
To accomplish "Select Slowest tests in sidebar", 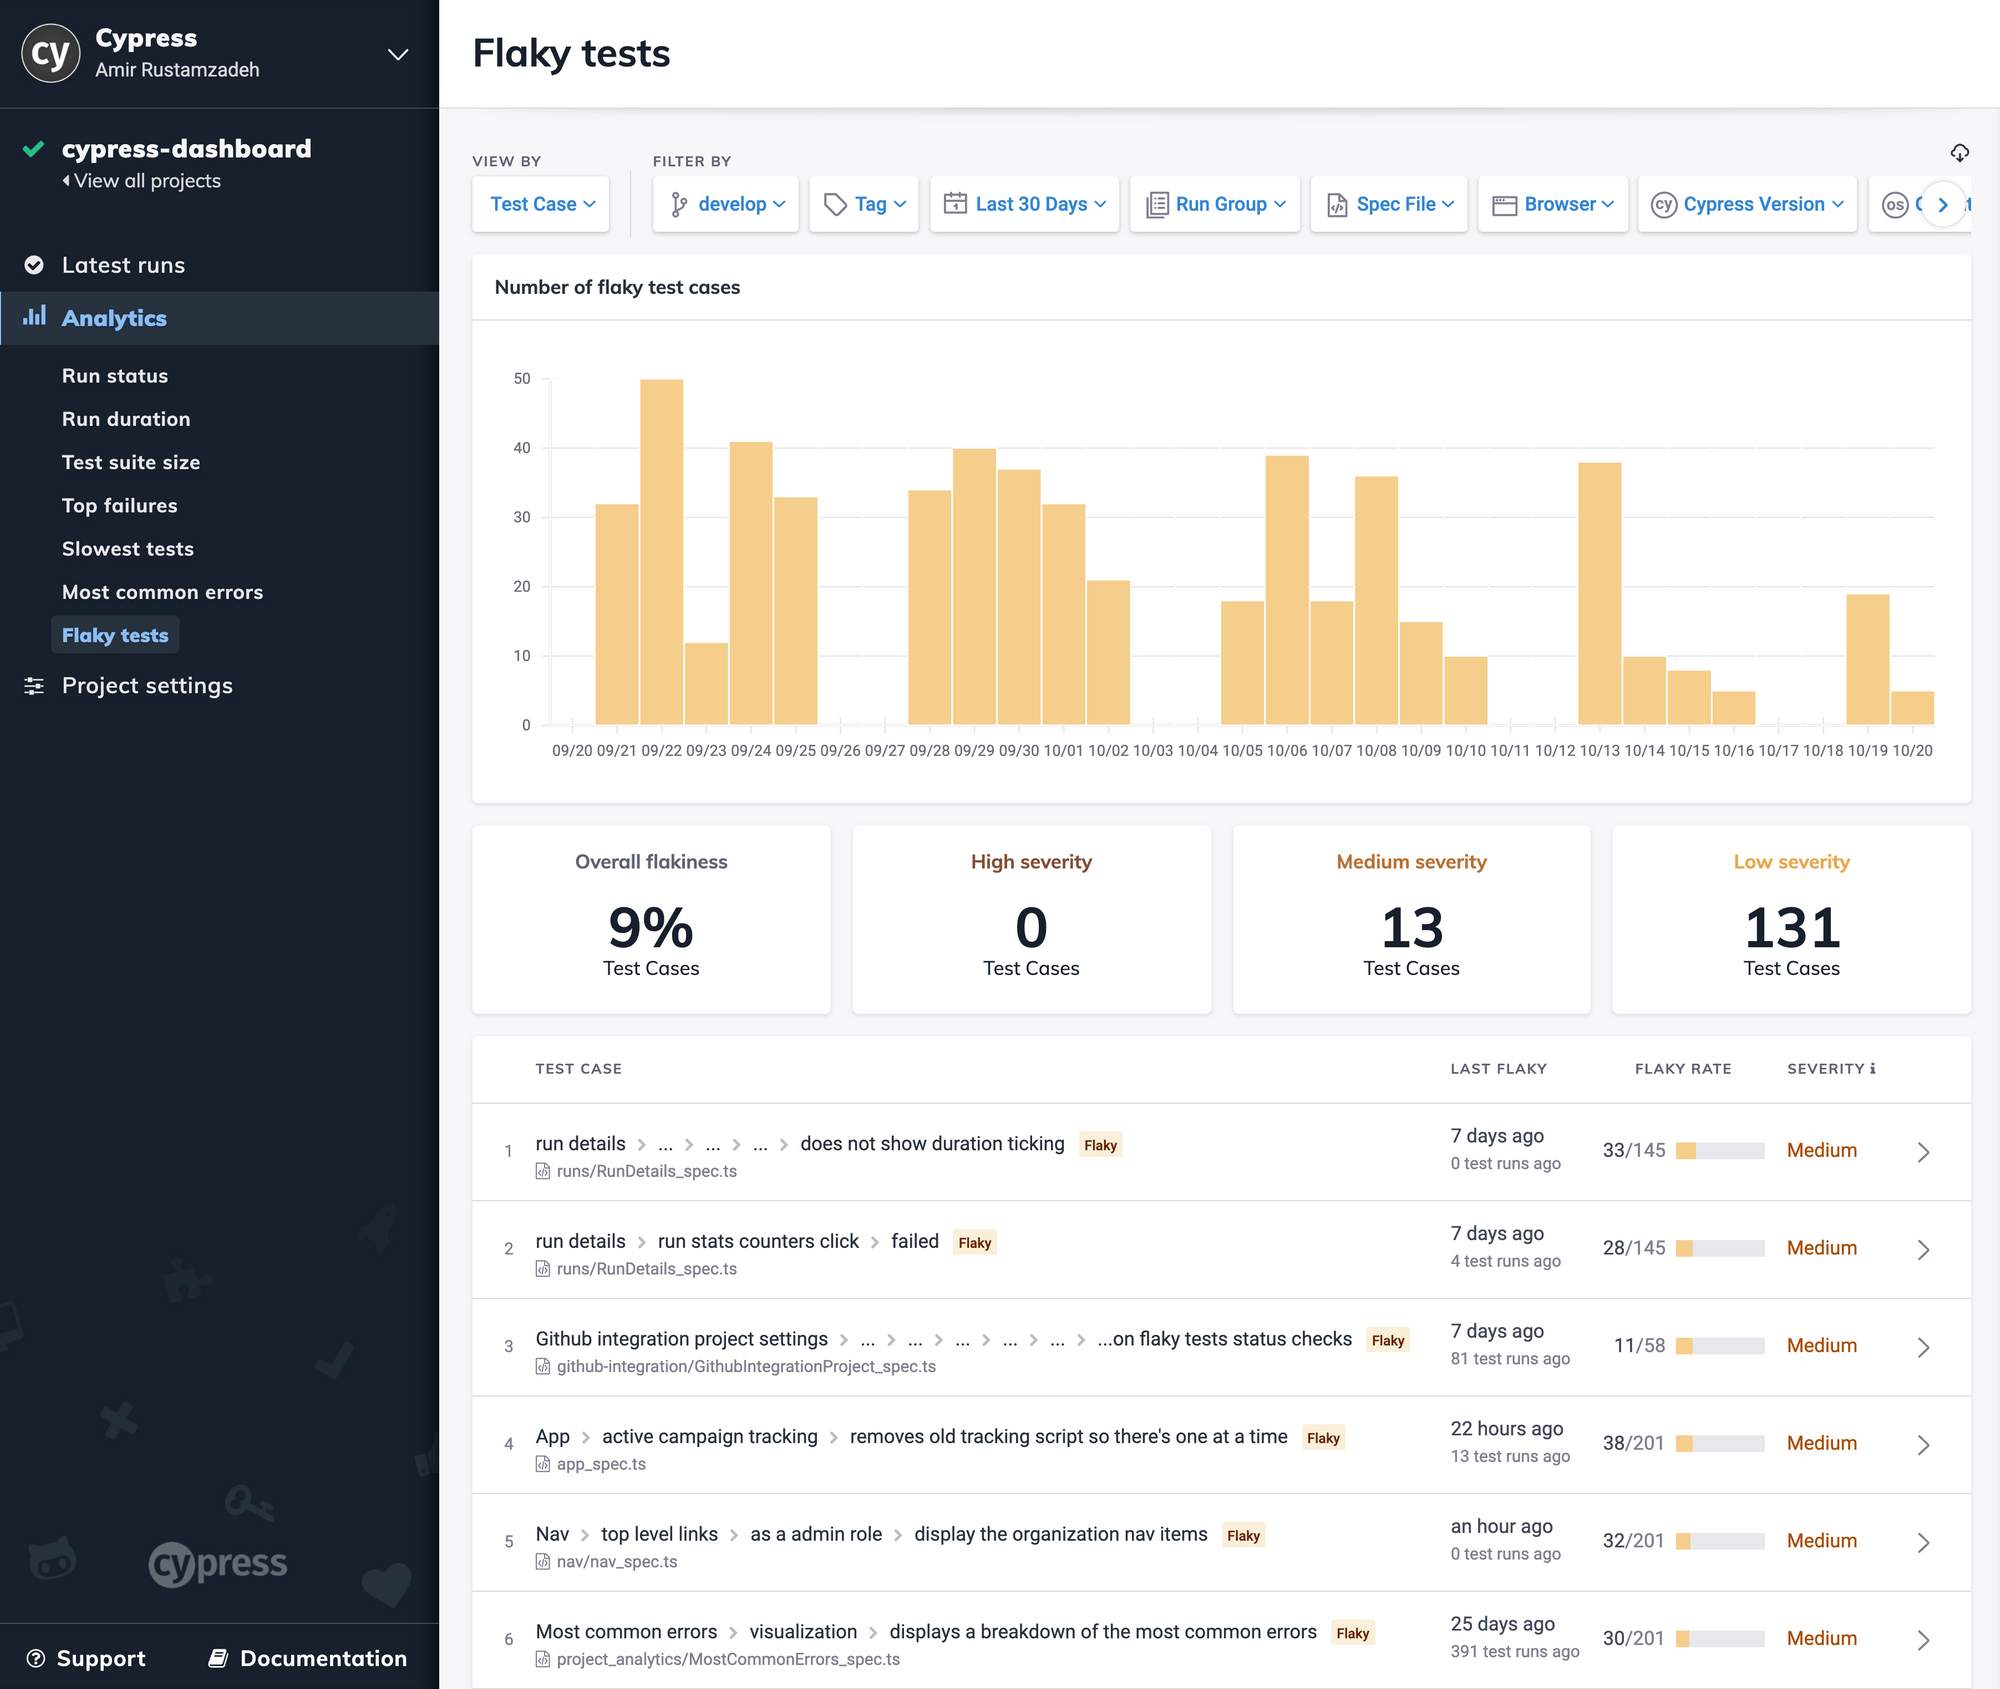I will coord(127,549).
